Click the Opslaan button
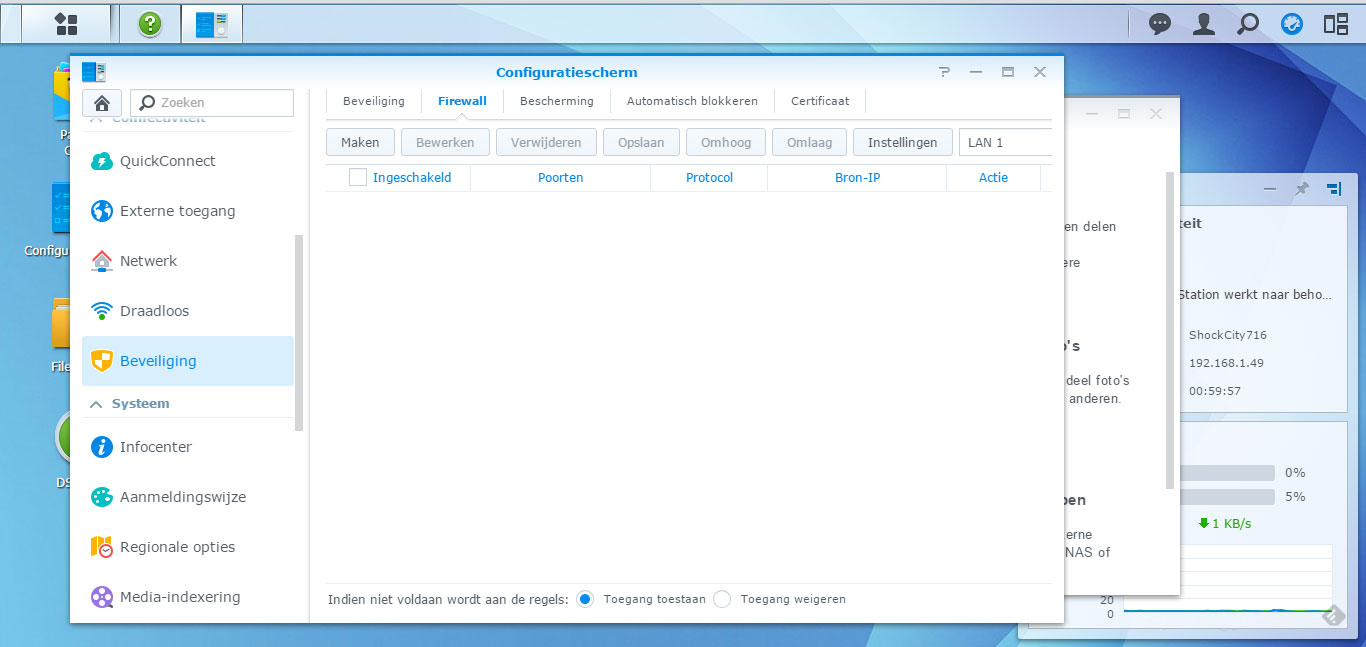 tap(641, 142)
